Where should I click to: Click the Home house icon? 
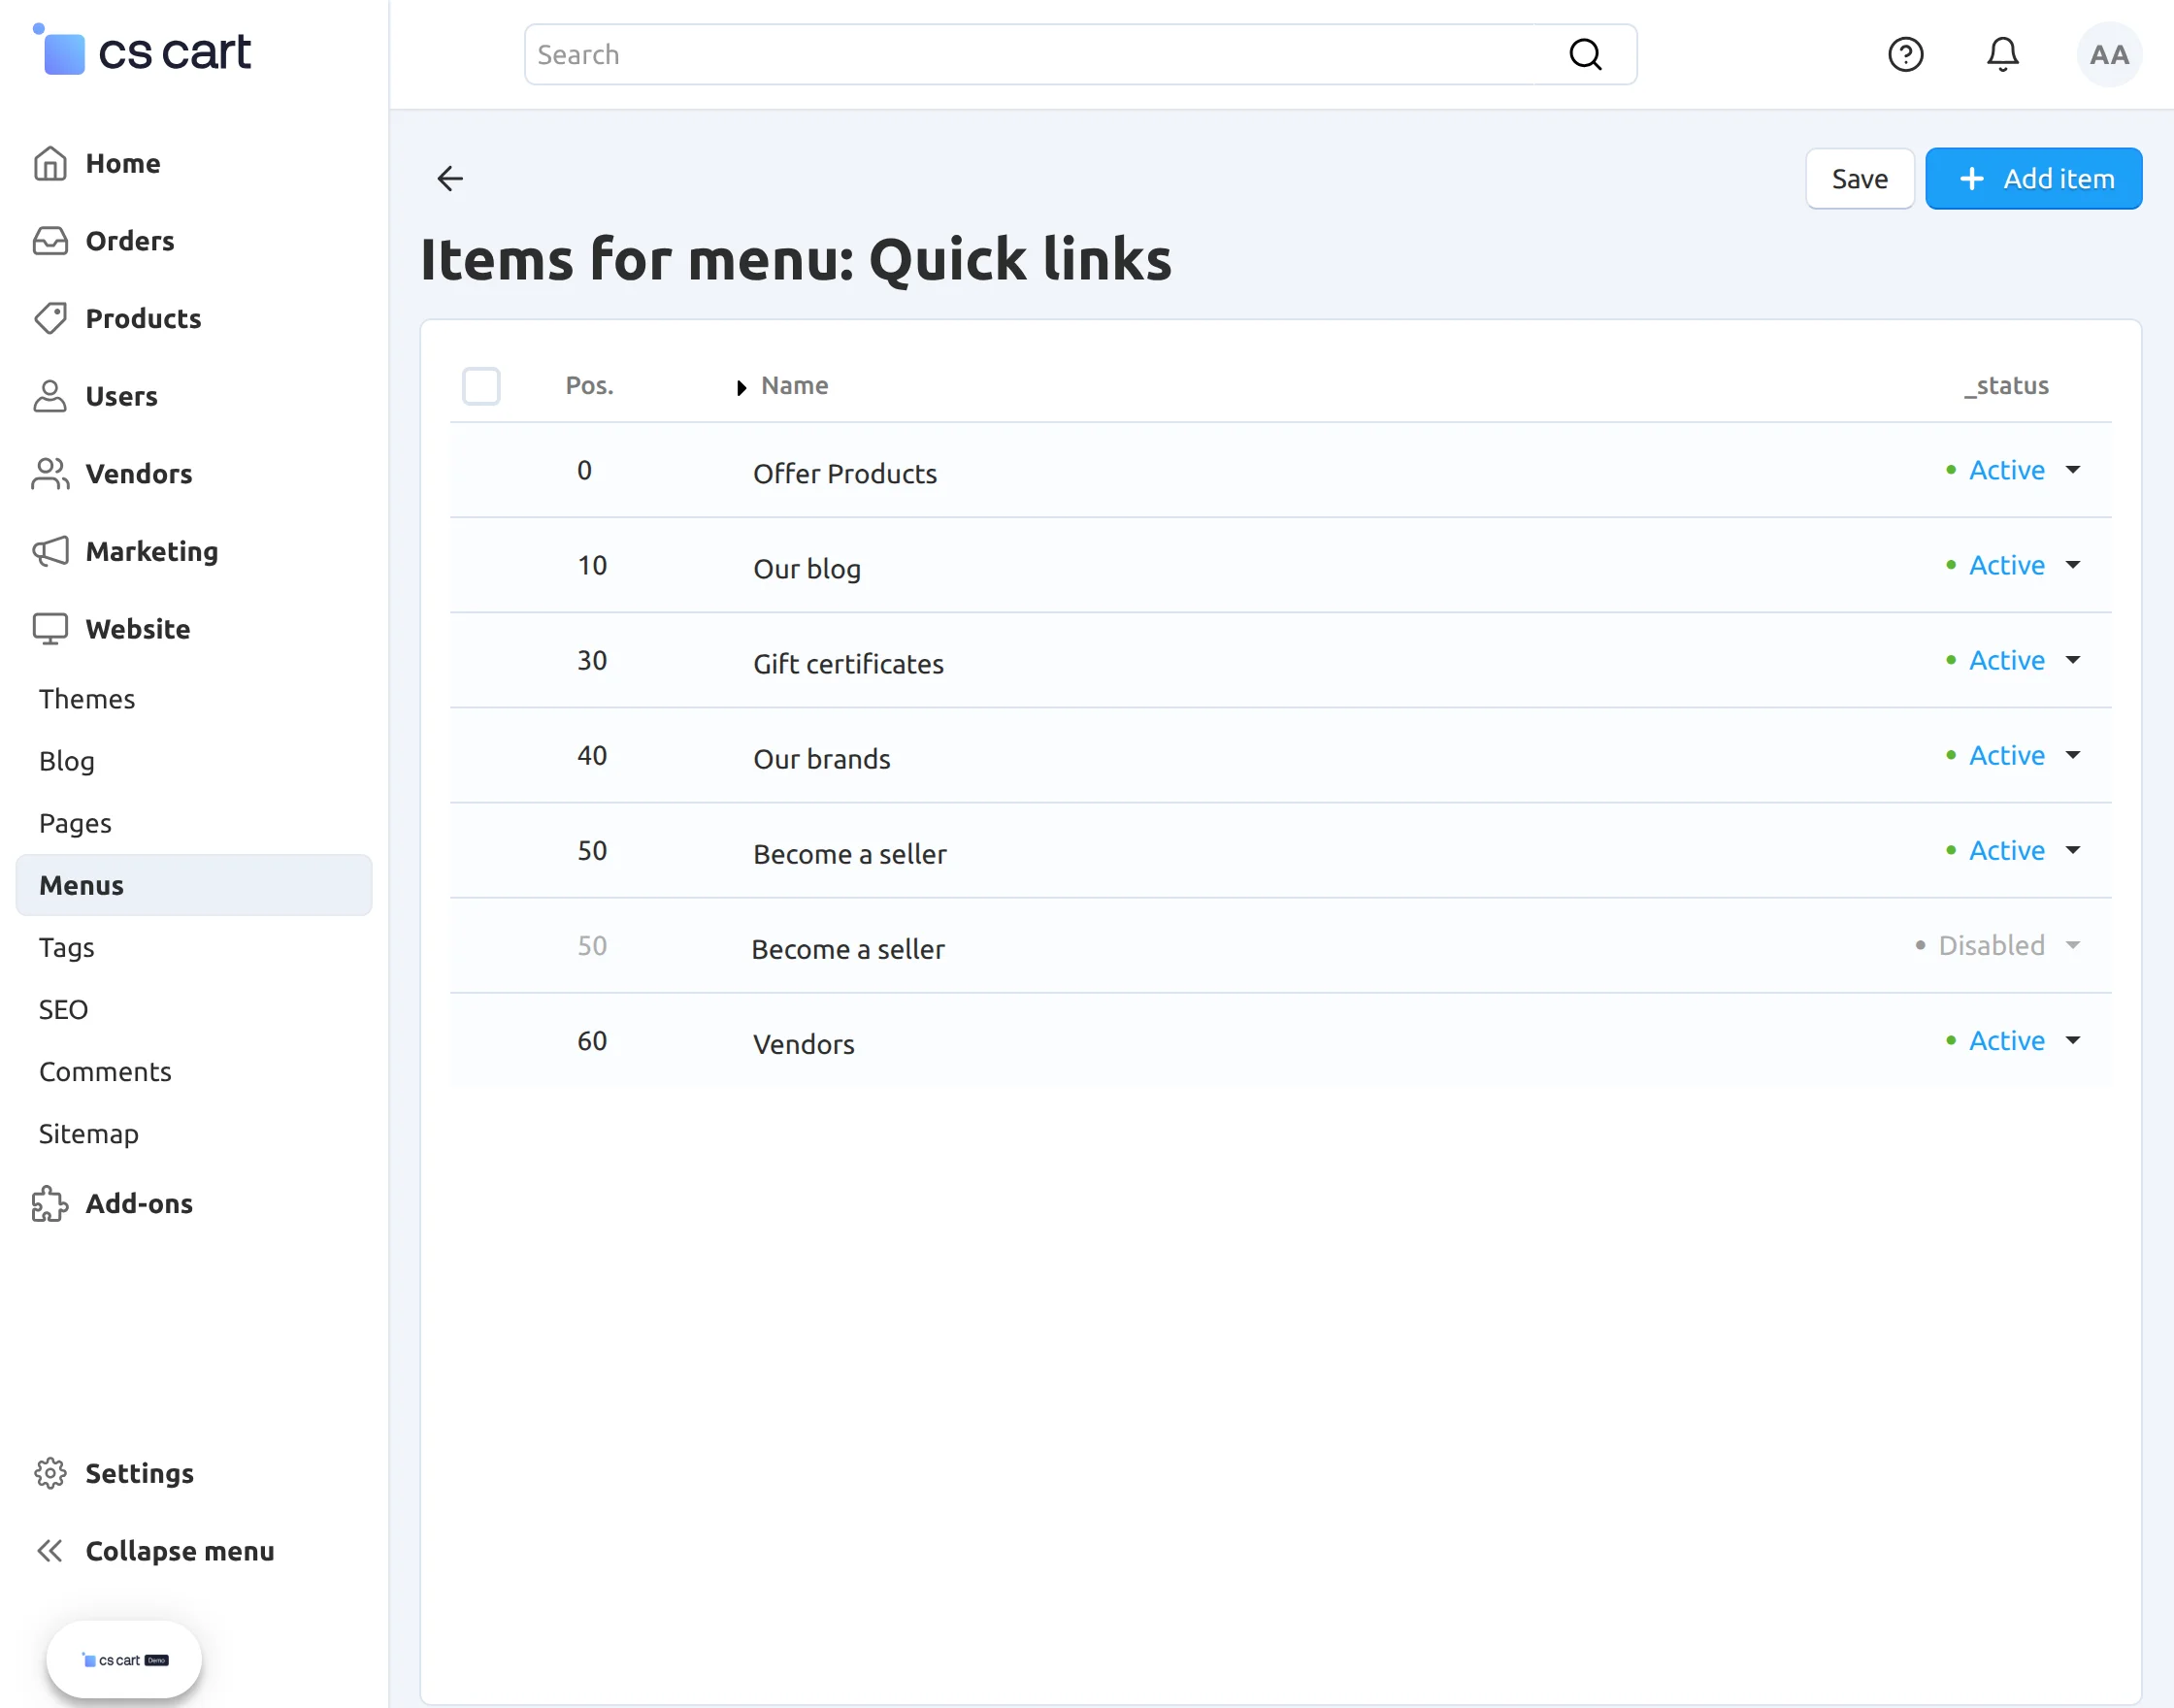point(50,163)
